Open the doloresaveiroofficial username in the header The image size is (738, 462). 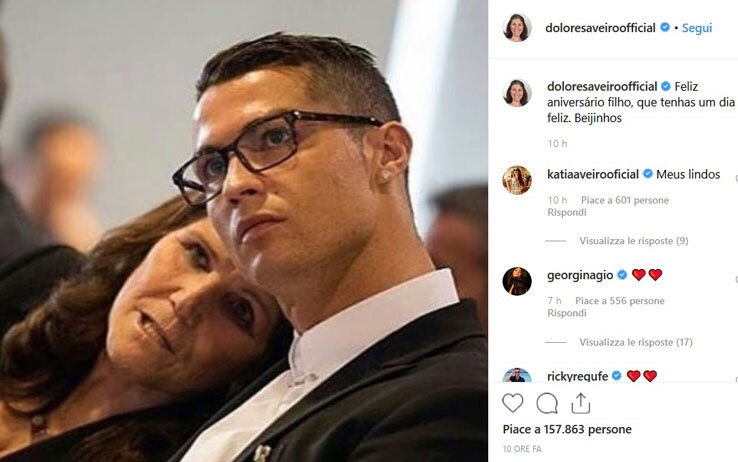[x=600, y=28]
